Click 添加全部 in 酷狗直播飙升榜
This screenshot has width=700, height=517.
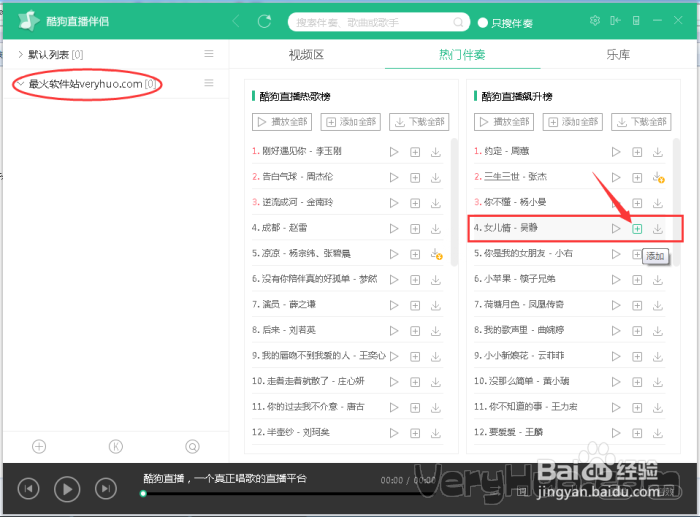tap(573, 122)
